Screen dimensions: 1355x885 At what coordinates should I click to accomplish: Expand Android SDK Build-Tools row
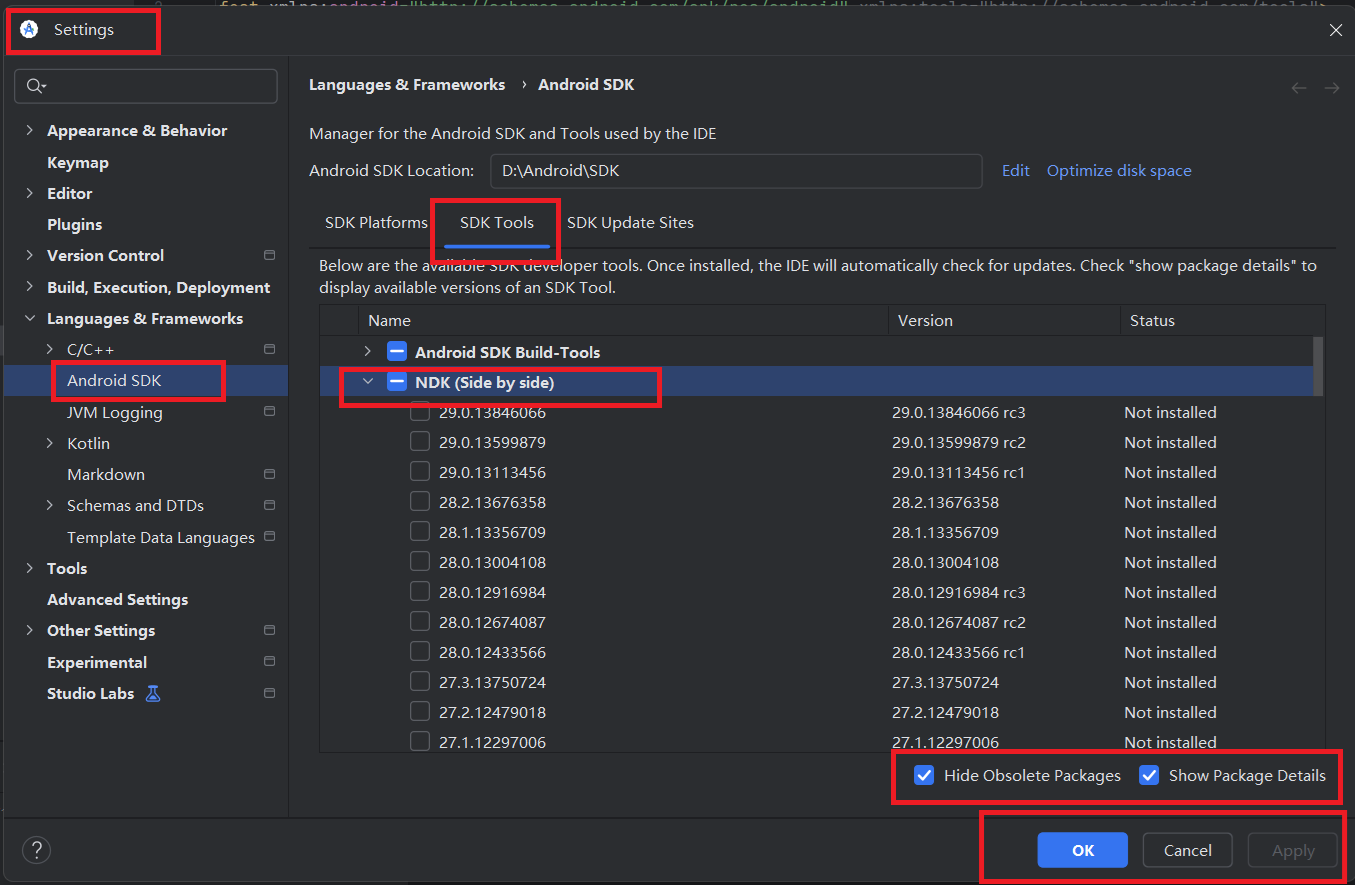pyautogui.click(x=368, y=352)
